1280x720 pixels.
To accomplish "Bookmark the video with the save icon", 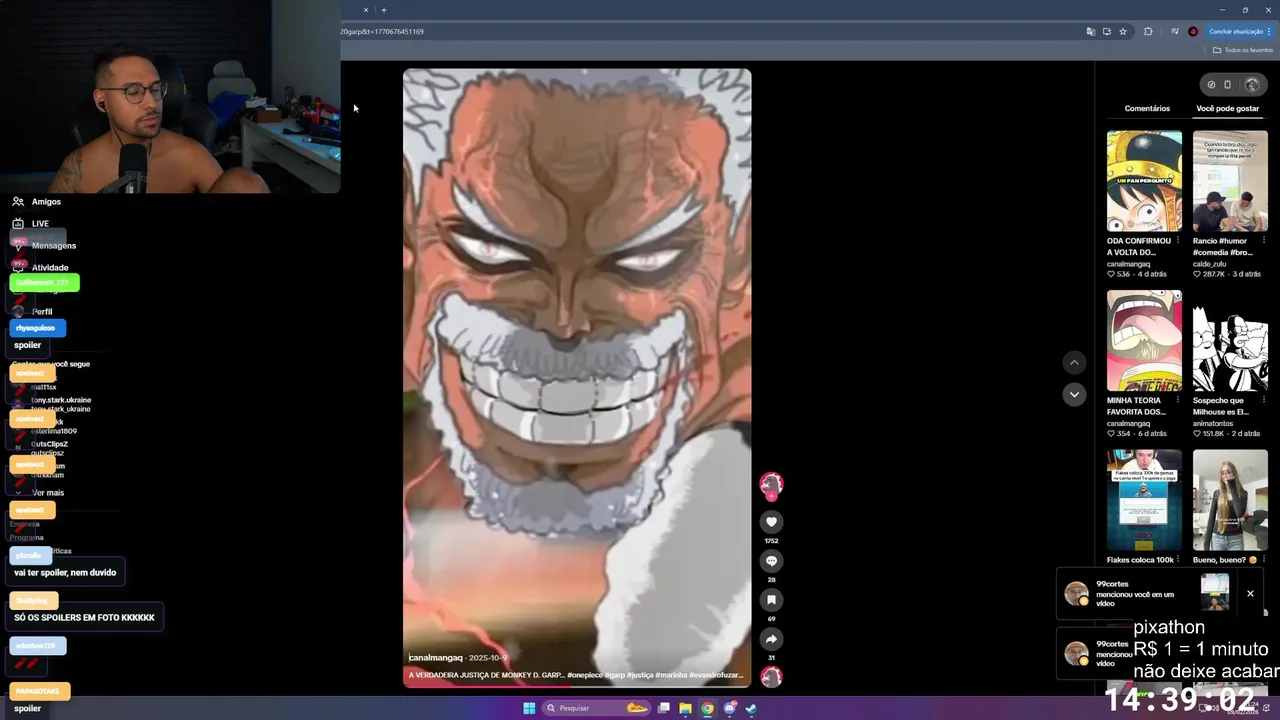I will tap(771, 599).
